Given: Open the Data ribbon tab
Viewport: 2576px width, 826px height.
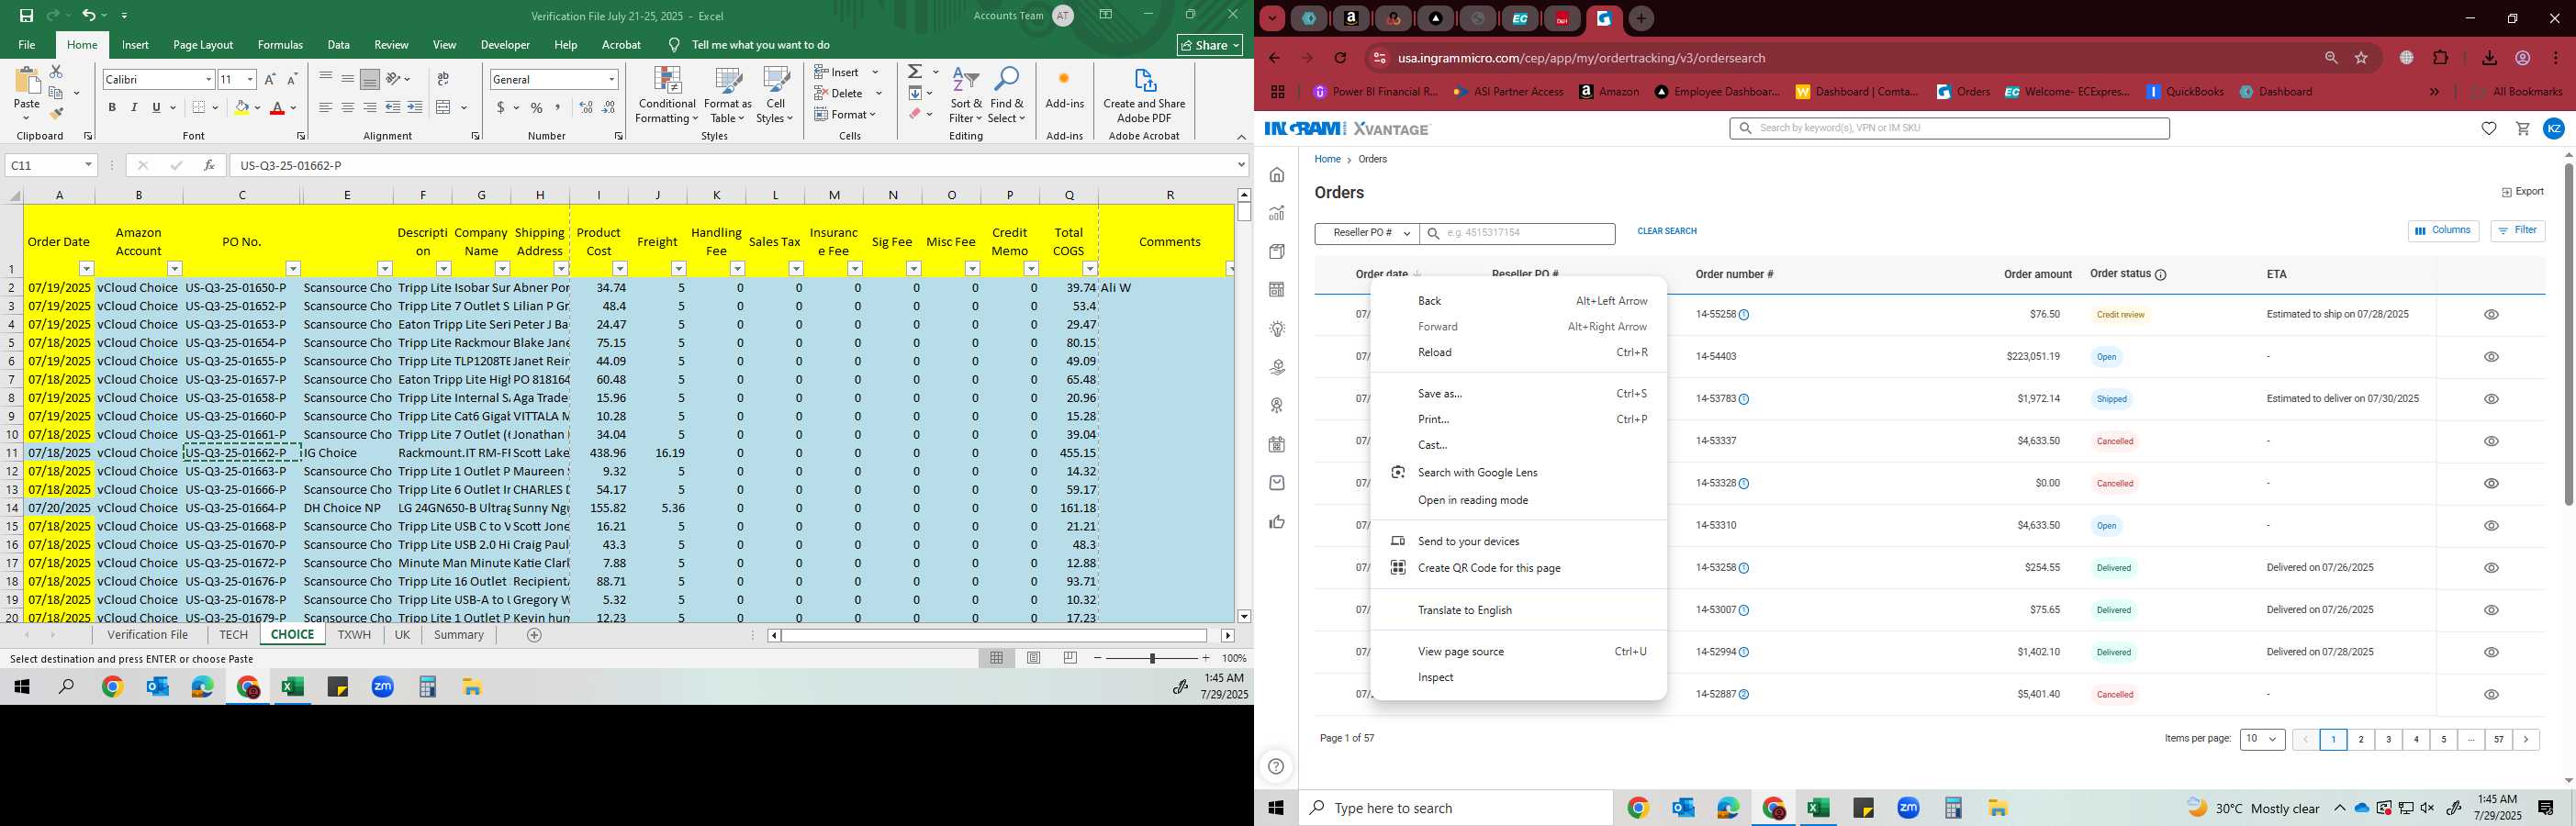Looking at the screenshot, I should coord(339,45).
